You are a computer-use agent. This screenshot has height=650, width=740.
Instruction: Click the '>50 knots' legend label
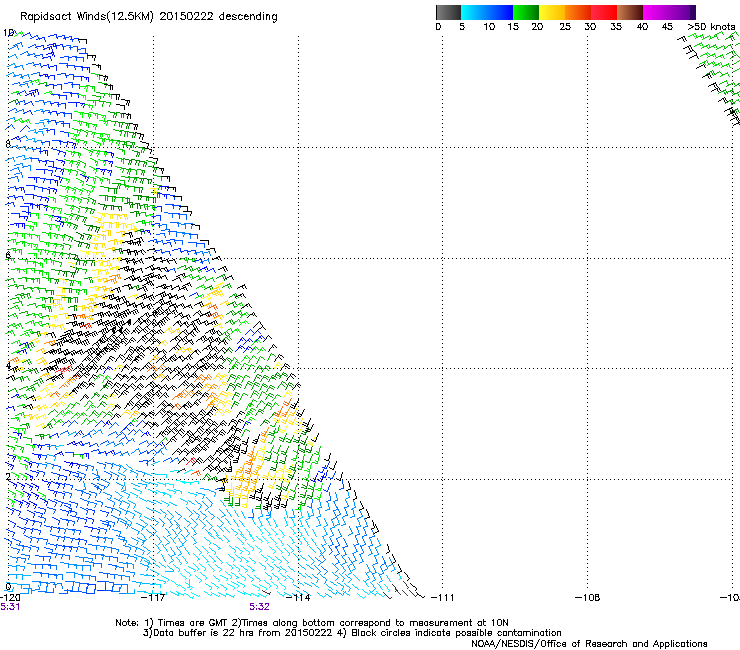click(711, 27)
